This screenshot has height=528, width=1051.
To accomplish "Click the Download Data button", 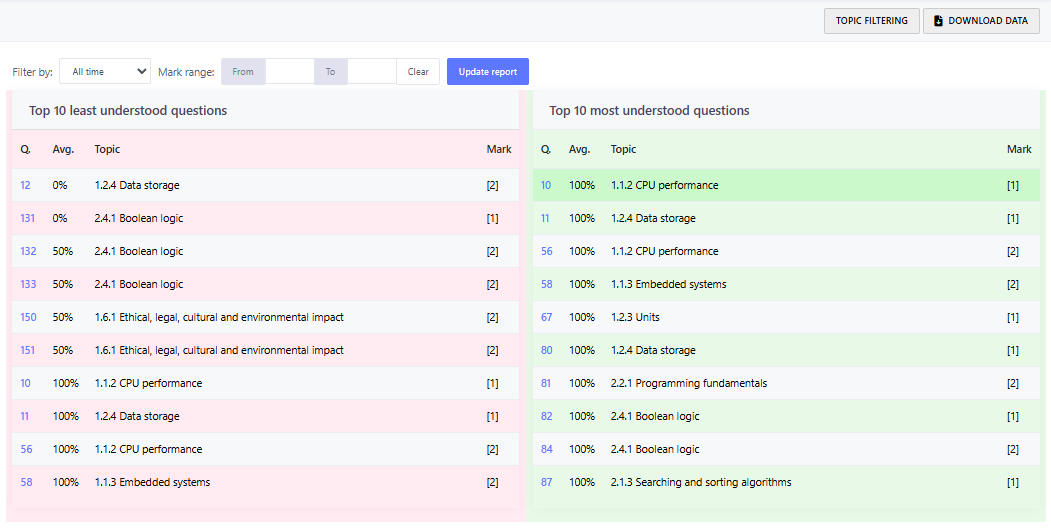I will [981, 21].
